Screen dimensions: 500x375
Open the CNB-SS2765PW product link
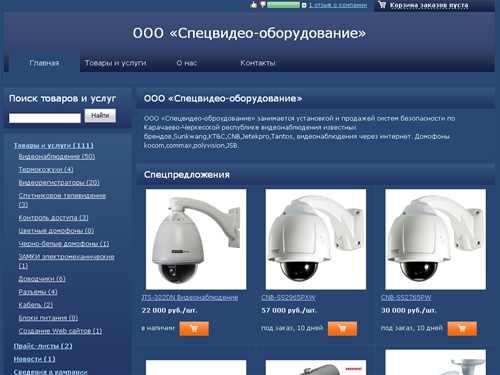point(406,297)
